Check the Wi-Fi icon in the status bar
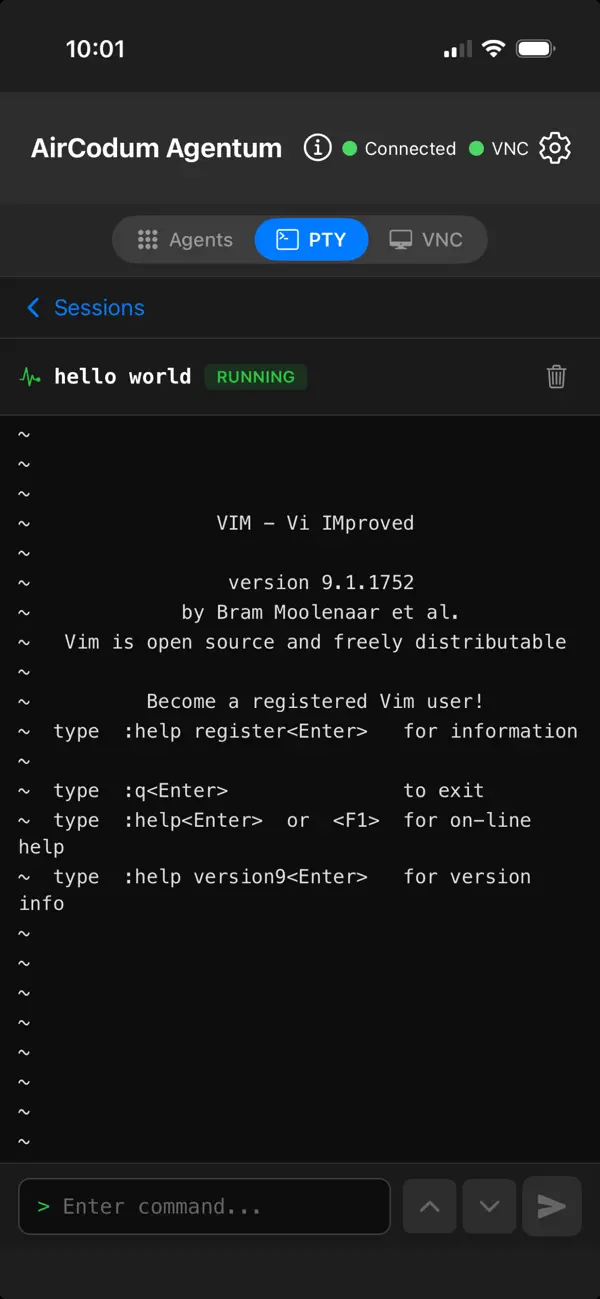The width and height of the screenshot is (600, 1299). coord(493,48)
